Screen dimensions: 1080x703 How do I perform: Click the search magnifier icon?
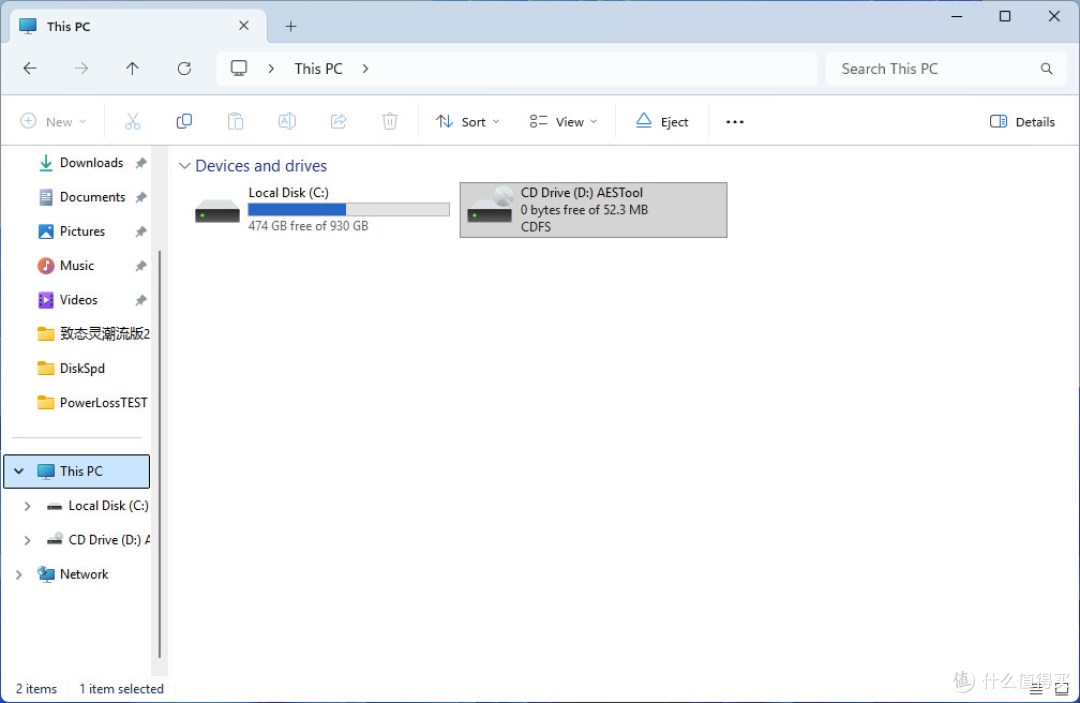point(1046,68)
